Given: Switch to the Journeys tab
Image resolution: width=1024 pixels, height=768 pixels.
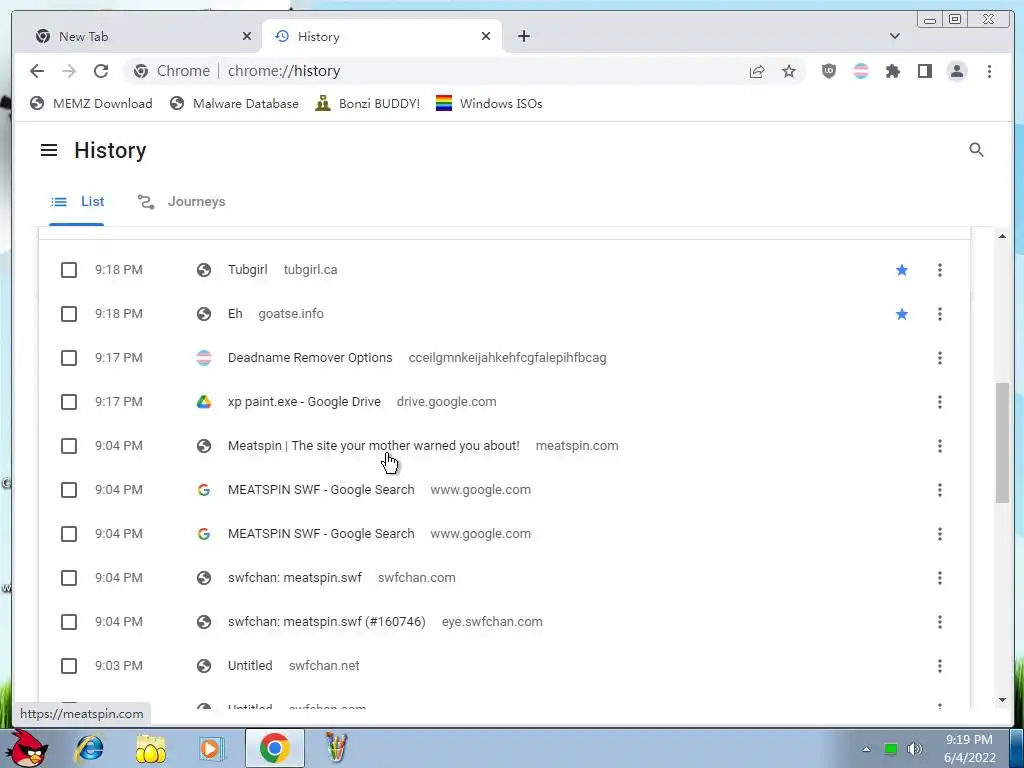Looking at the screenshot, I should coord(182,202).
